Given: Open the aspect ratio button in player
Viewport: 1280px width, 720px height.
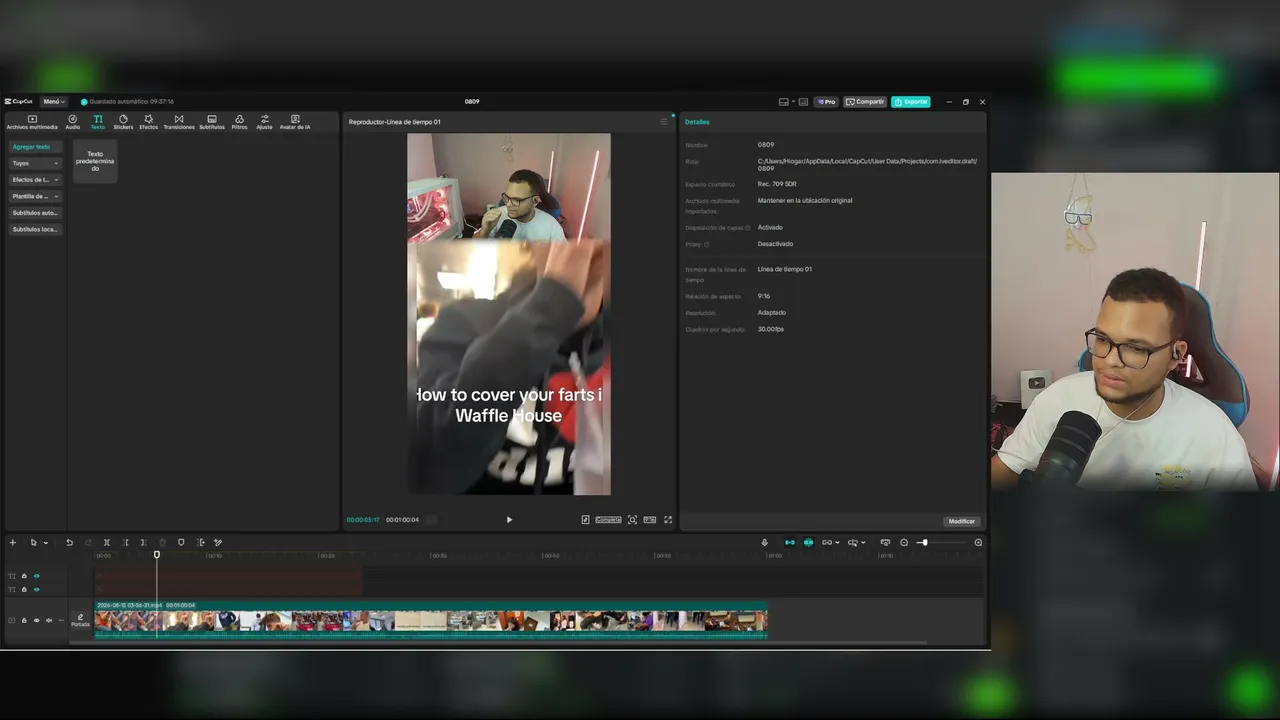Looking at the screenshot, I should 650,520.
